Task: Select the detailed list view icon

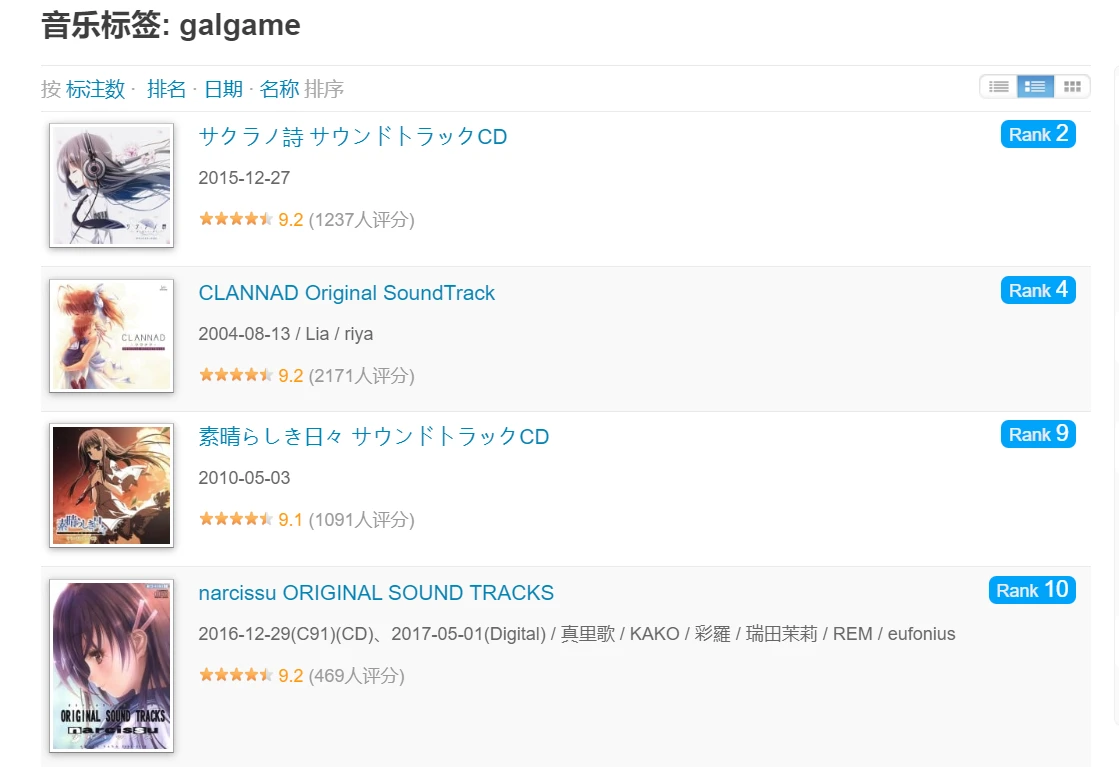Action: pyautogui.click(x=1035, y=87)
